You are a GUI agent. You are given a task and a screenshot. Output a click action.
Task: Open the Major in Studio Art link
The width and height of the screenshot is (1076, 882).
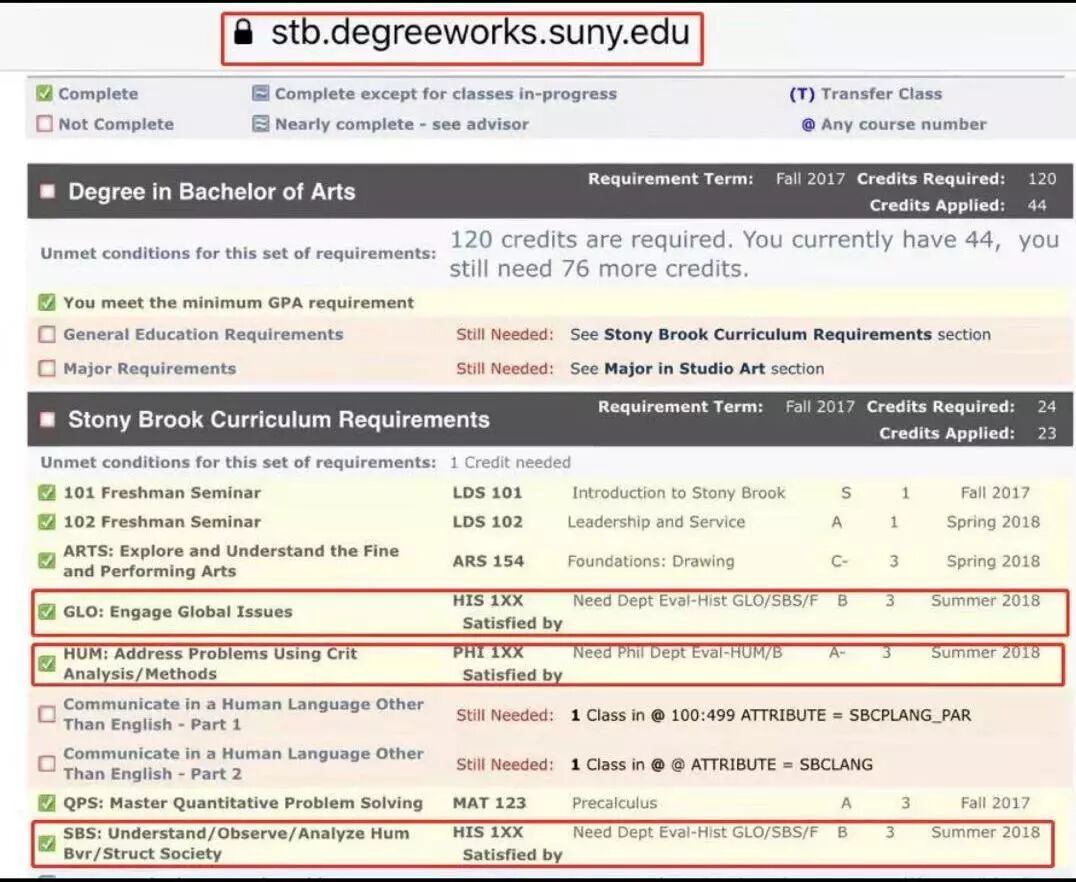(x=684, y=369)
